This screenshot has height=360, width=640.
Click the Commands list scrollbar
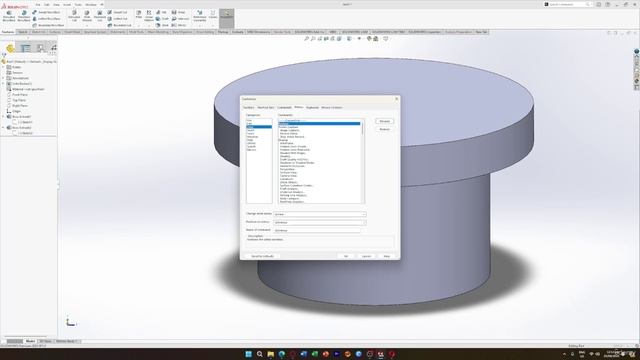(x=362, y=161)
